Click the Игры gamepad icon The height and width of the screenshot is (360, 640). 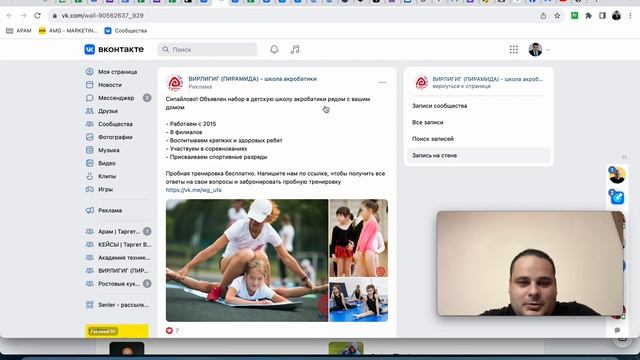[90, 189]
